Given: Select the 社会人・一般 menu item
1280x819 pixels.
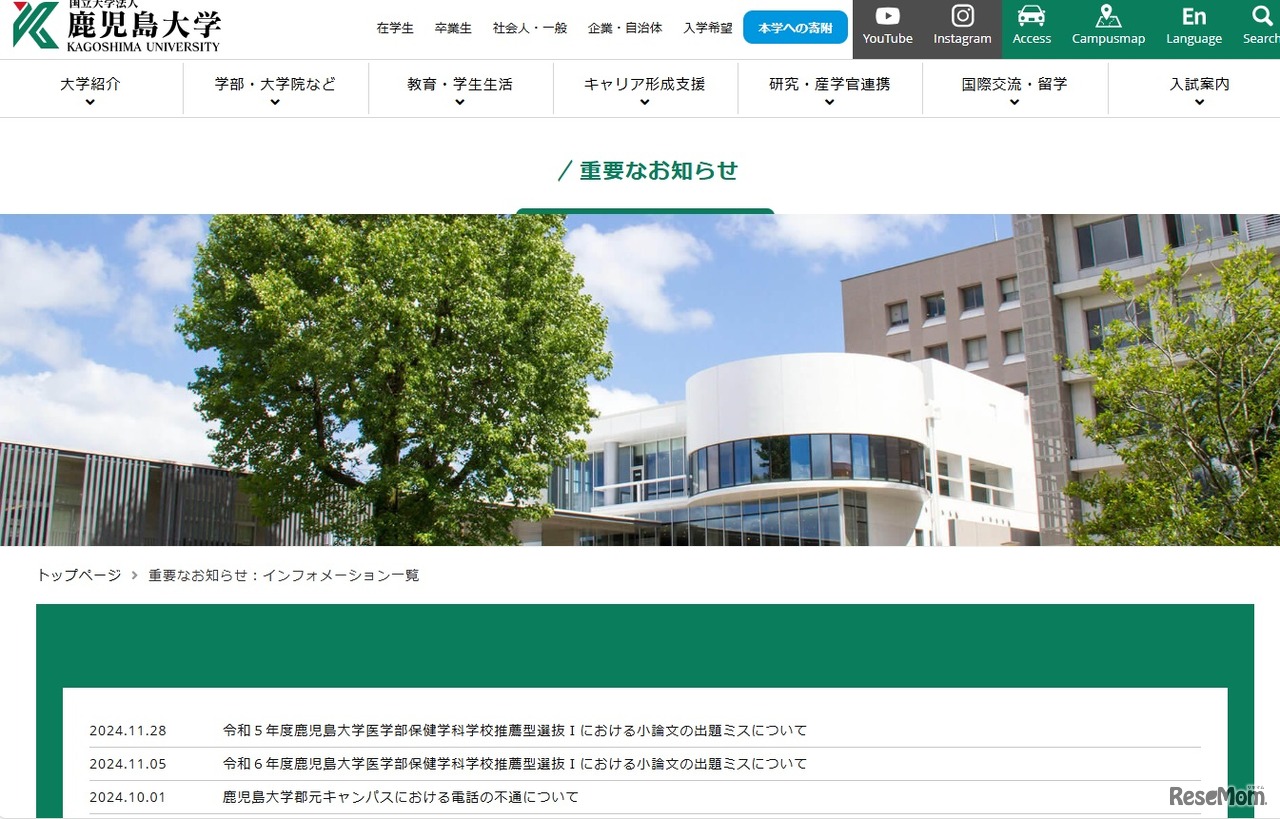Looking at the screenshot, I should point(529,29).
